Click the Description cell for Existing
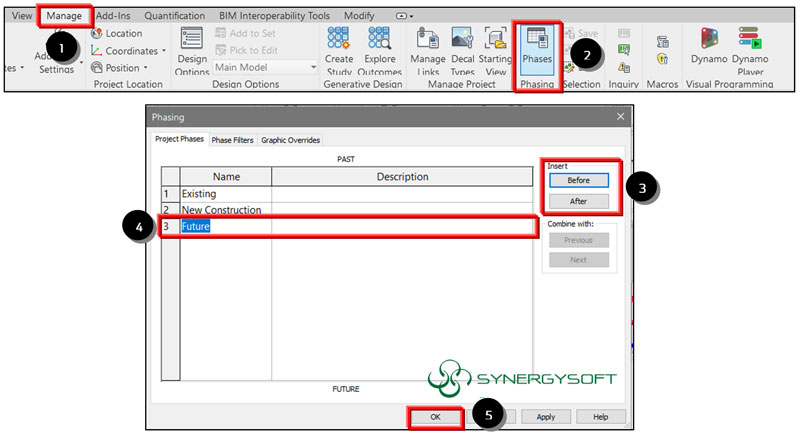This screenshot has height=434, width=800. pos(402,194)
